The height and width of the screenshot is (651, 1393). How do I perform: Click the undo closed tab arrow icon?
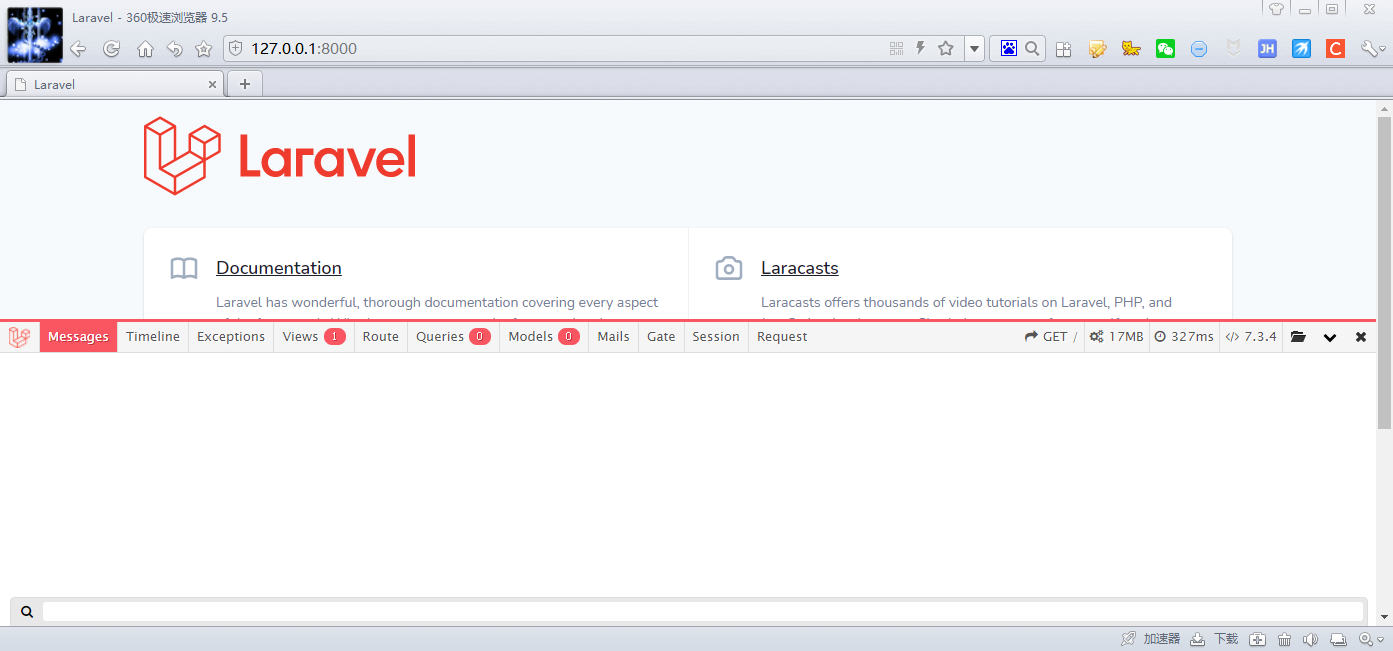pyautogui.click(x=174, y=49)
